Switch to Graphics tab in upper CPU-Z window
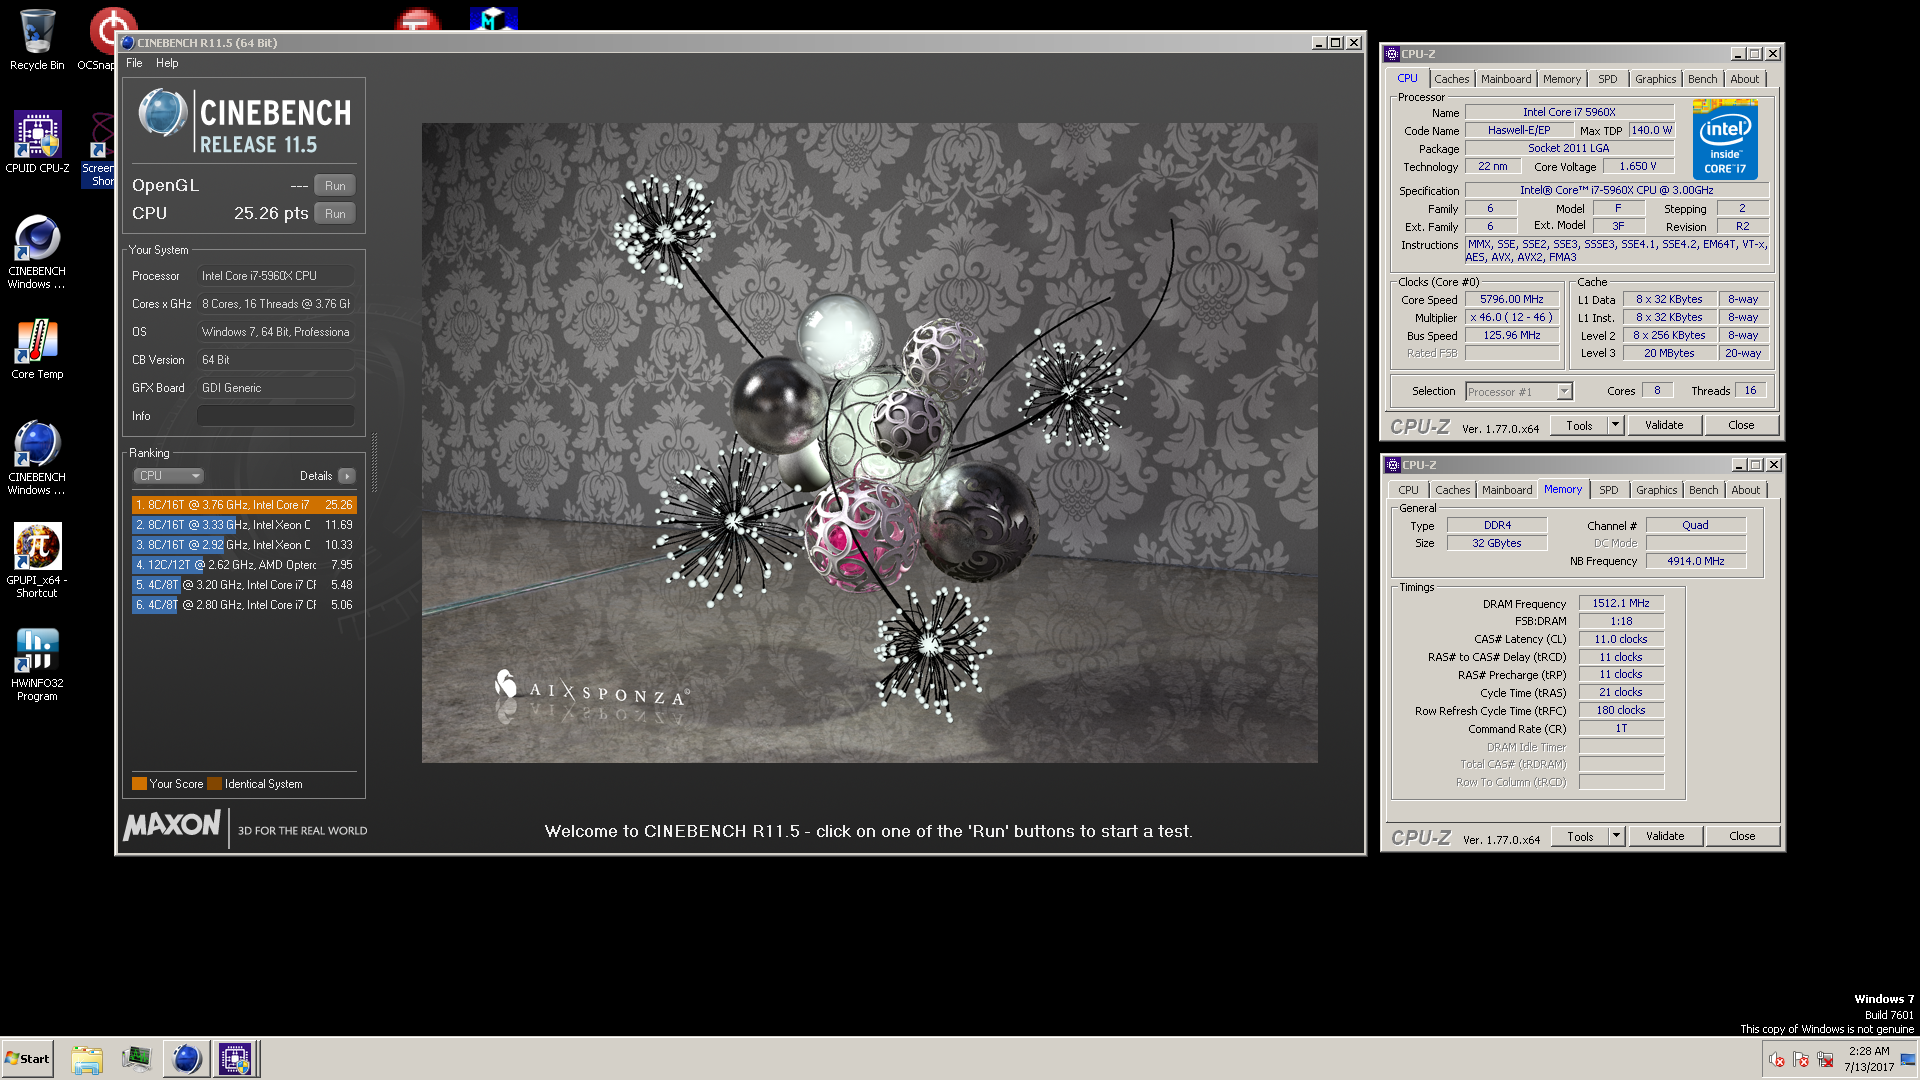 (x=1656, y=79)
